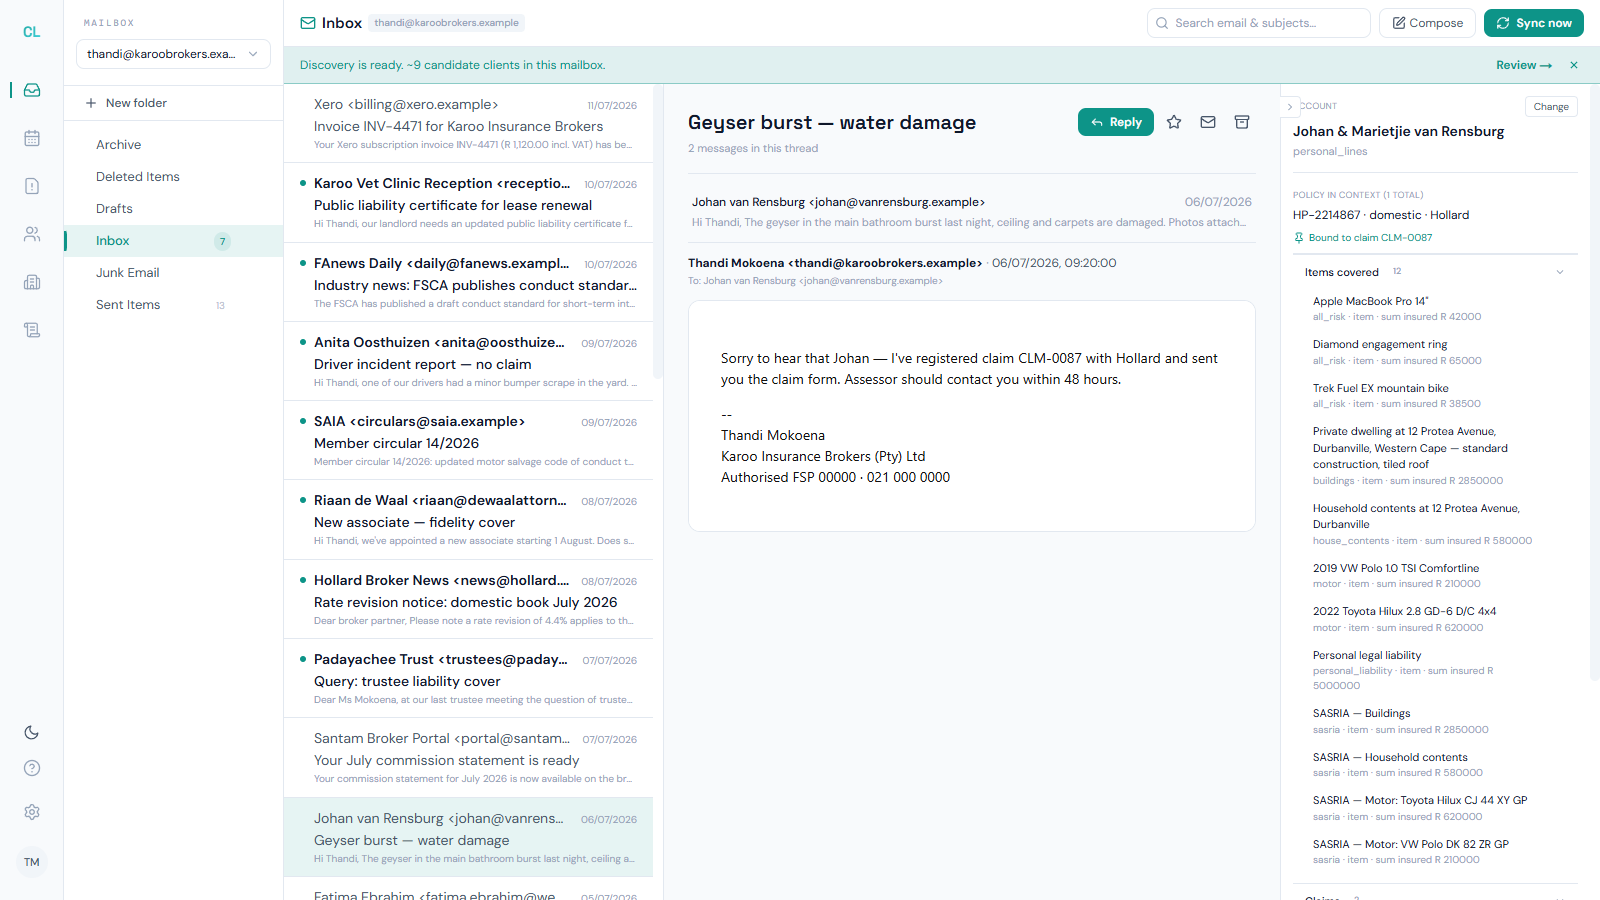
Task: Open the FAnews Daily email
Action: [468, 282]
